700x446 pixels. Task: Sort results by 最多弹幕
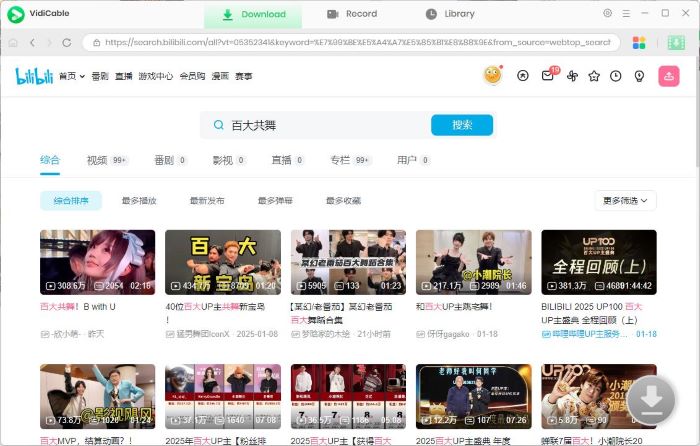tap(275, 201)
